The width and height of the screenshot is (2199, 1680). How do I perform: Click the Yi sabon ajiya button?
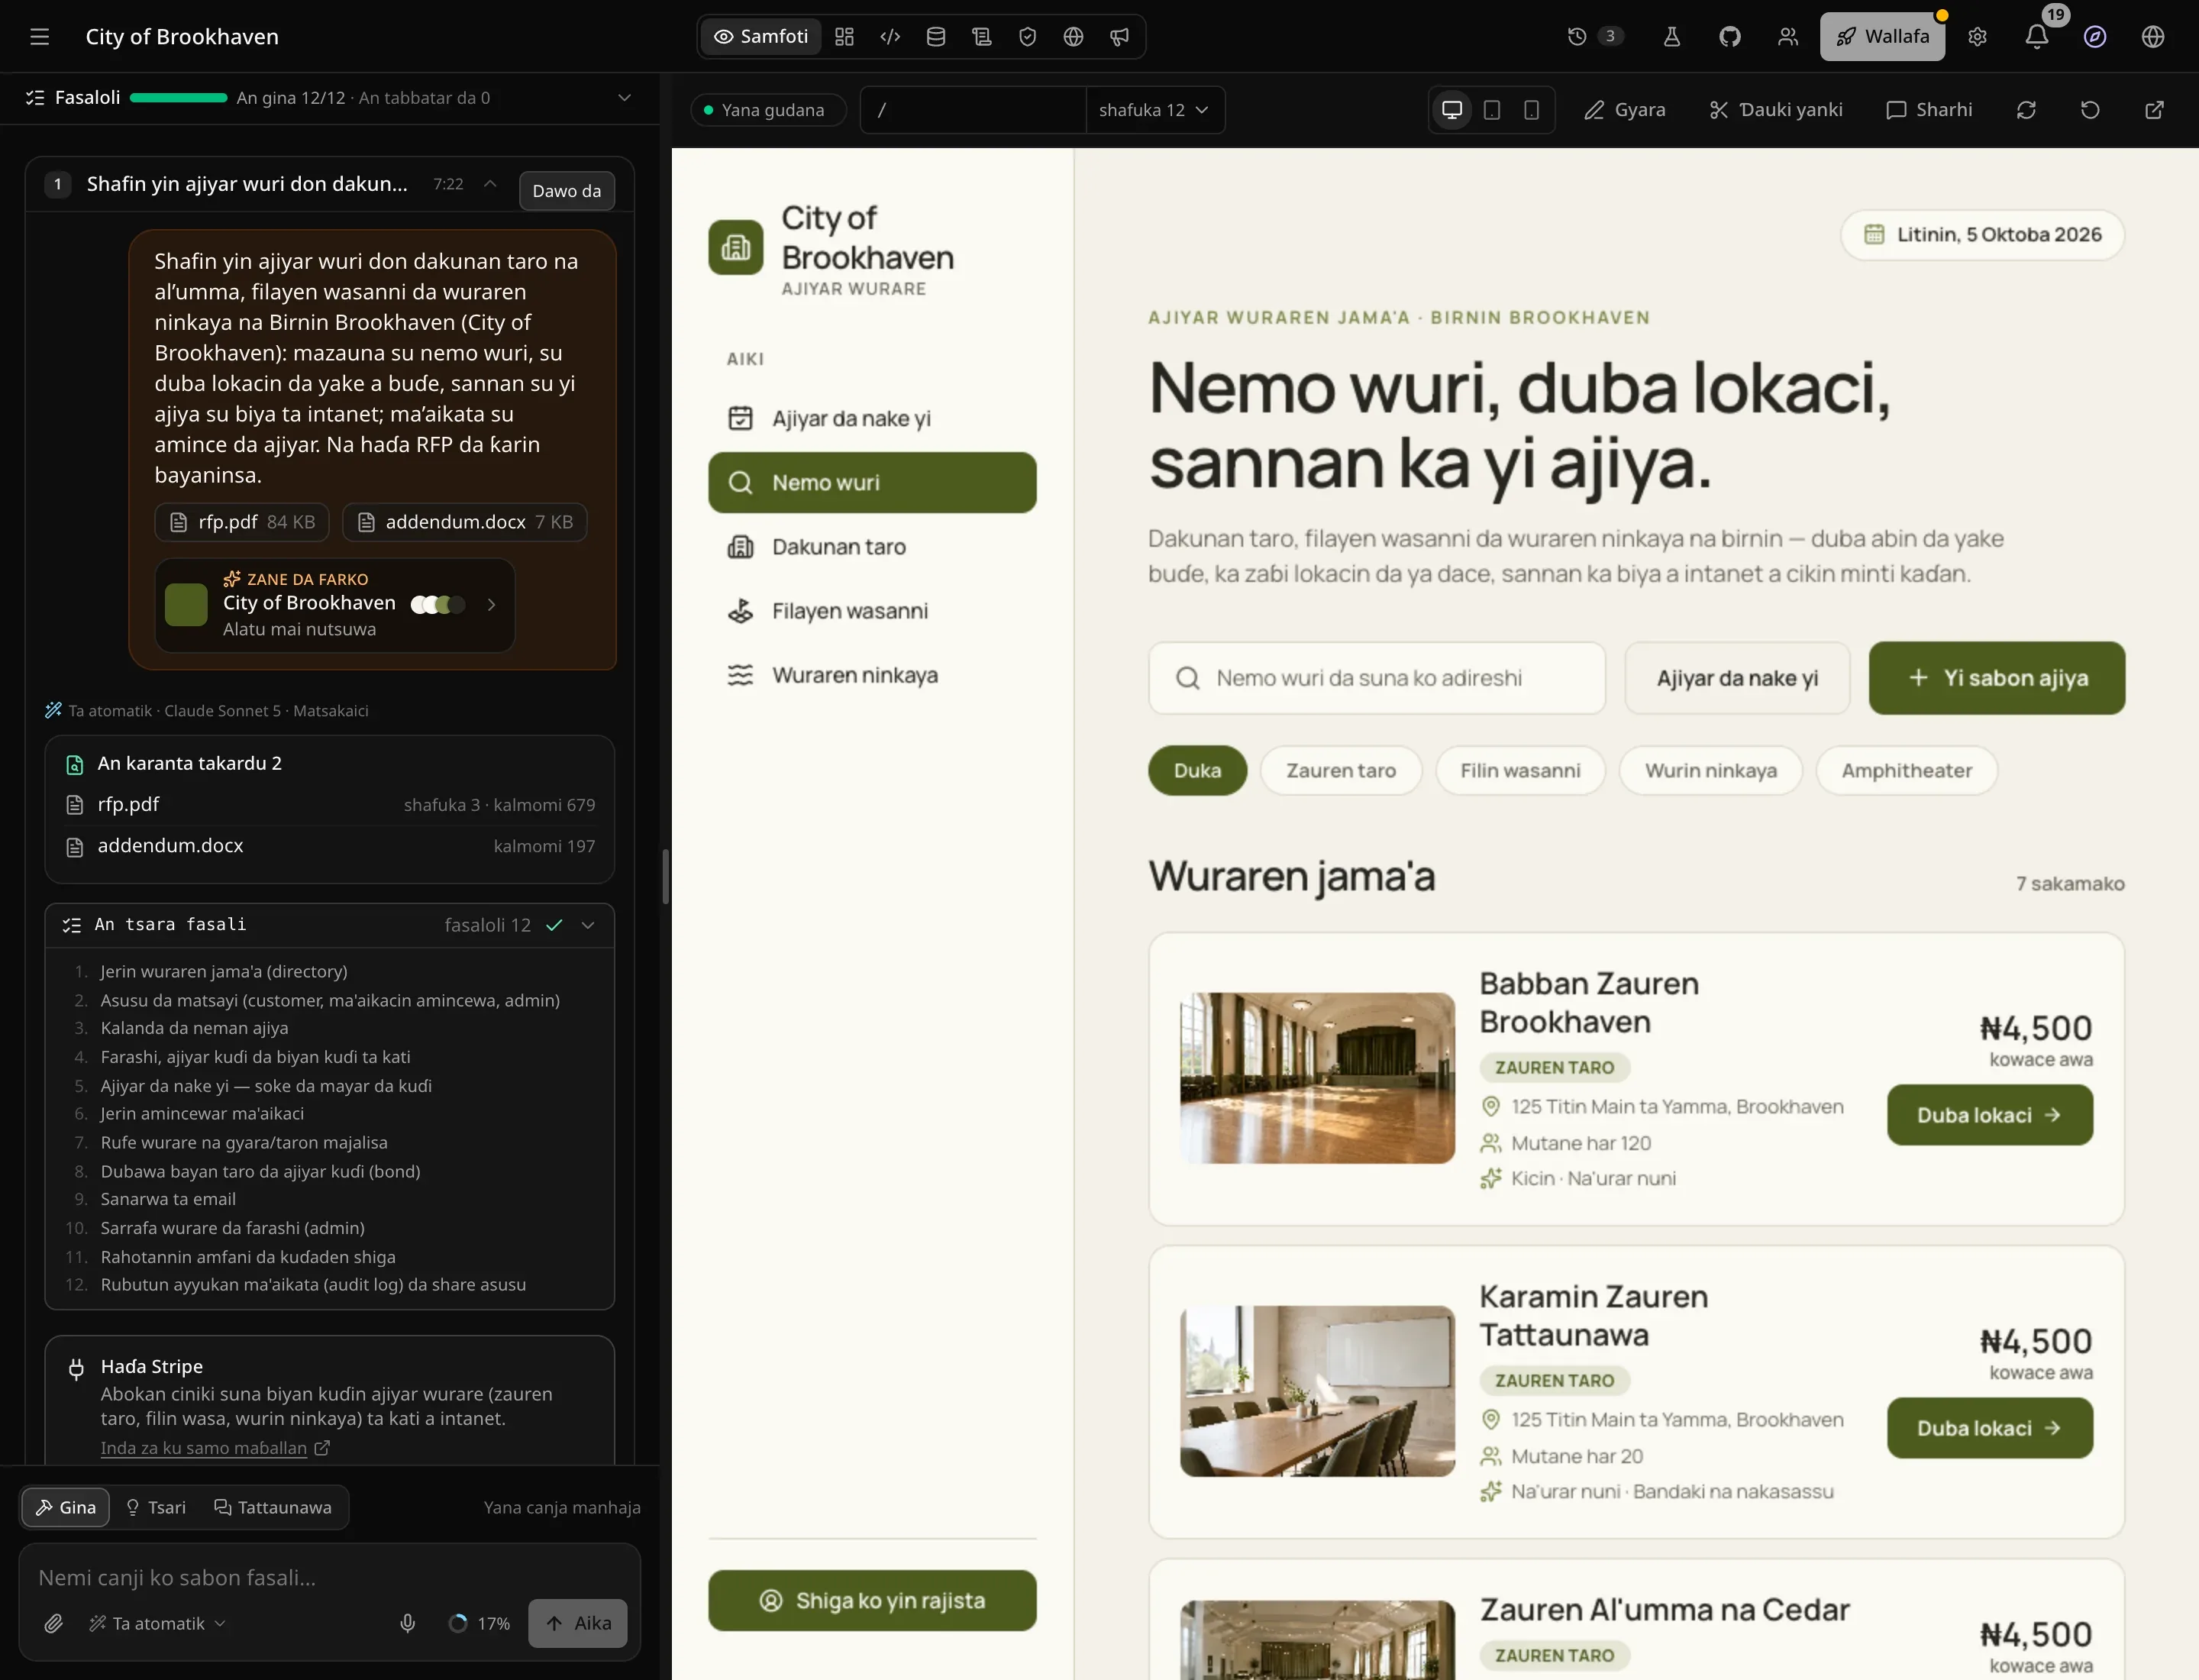[1996, 678]
